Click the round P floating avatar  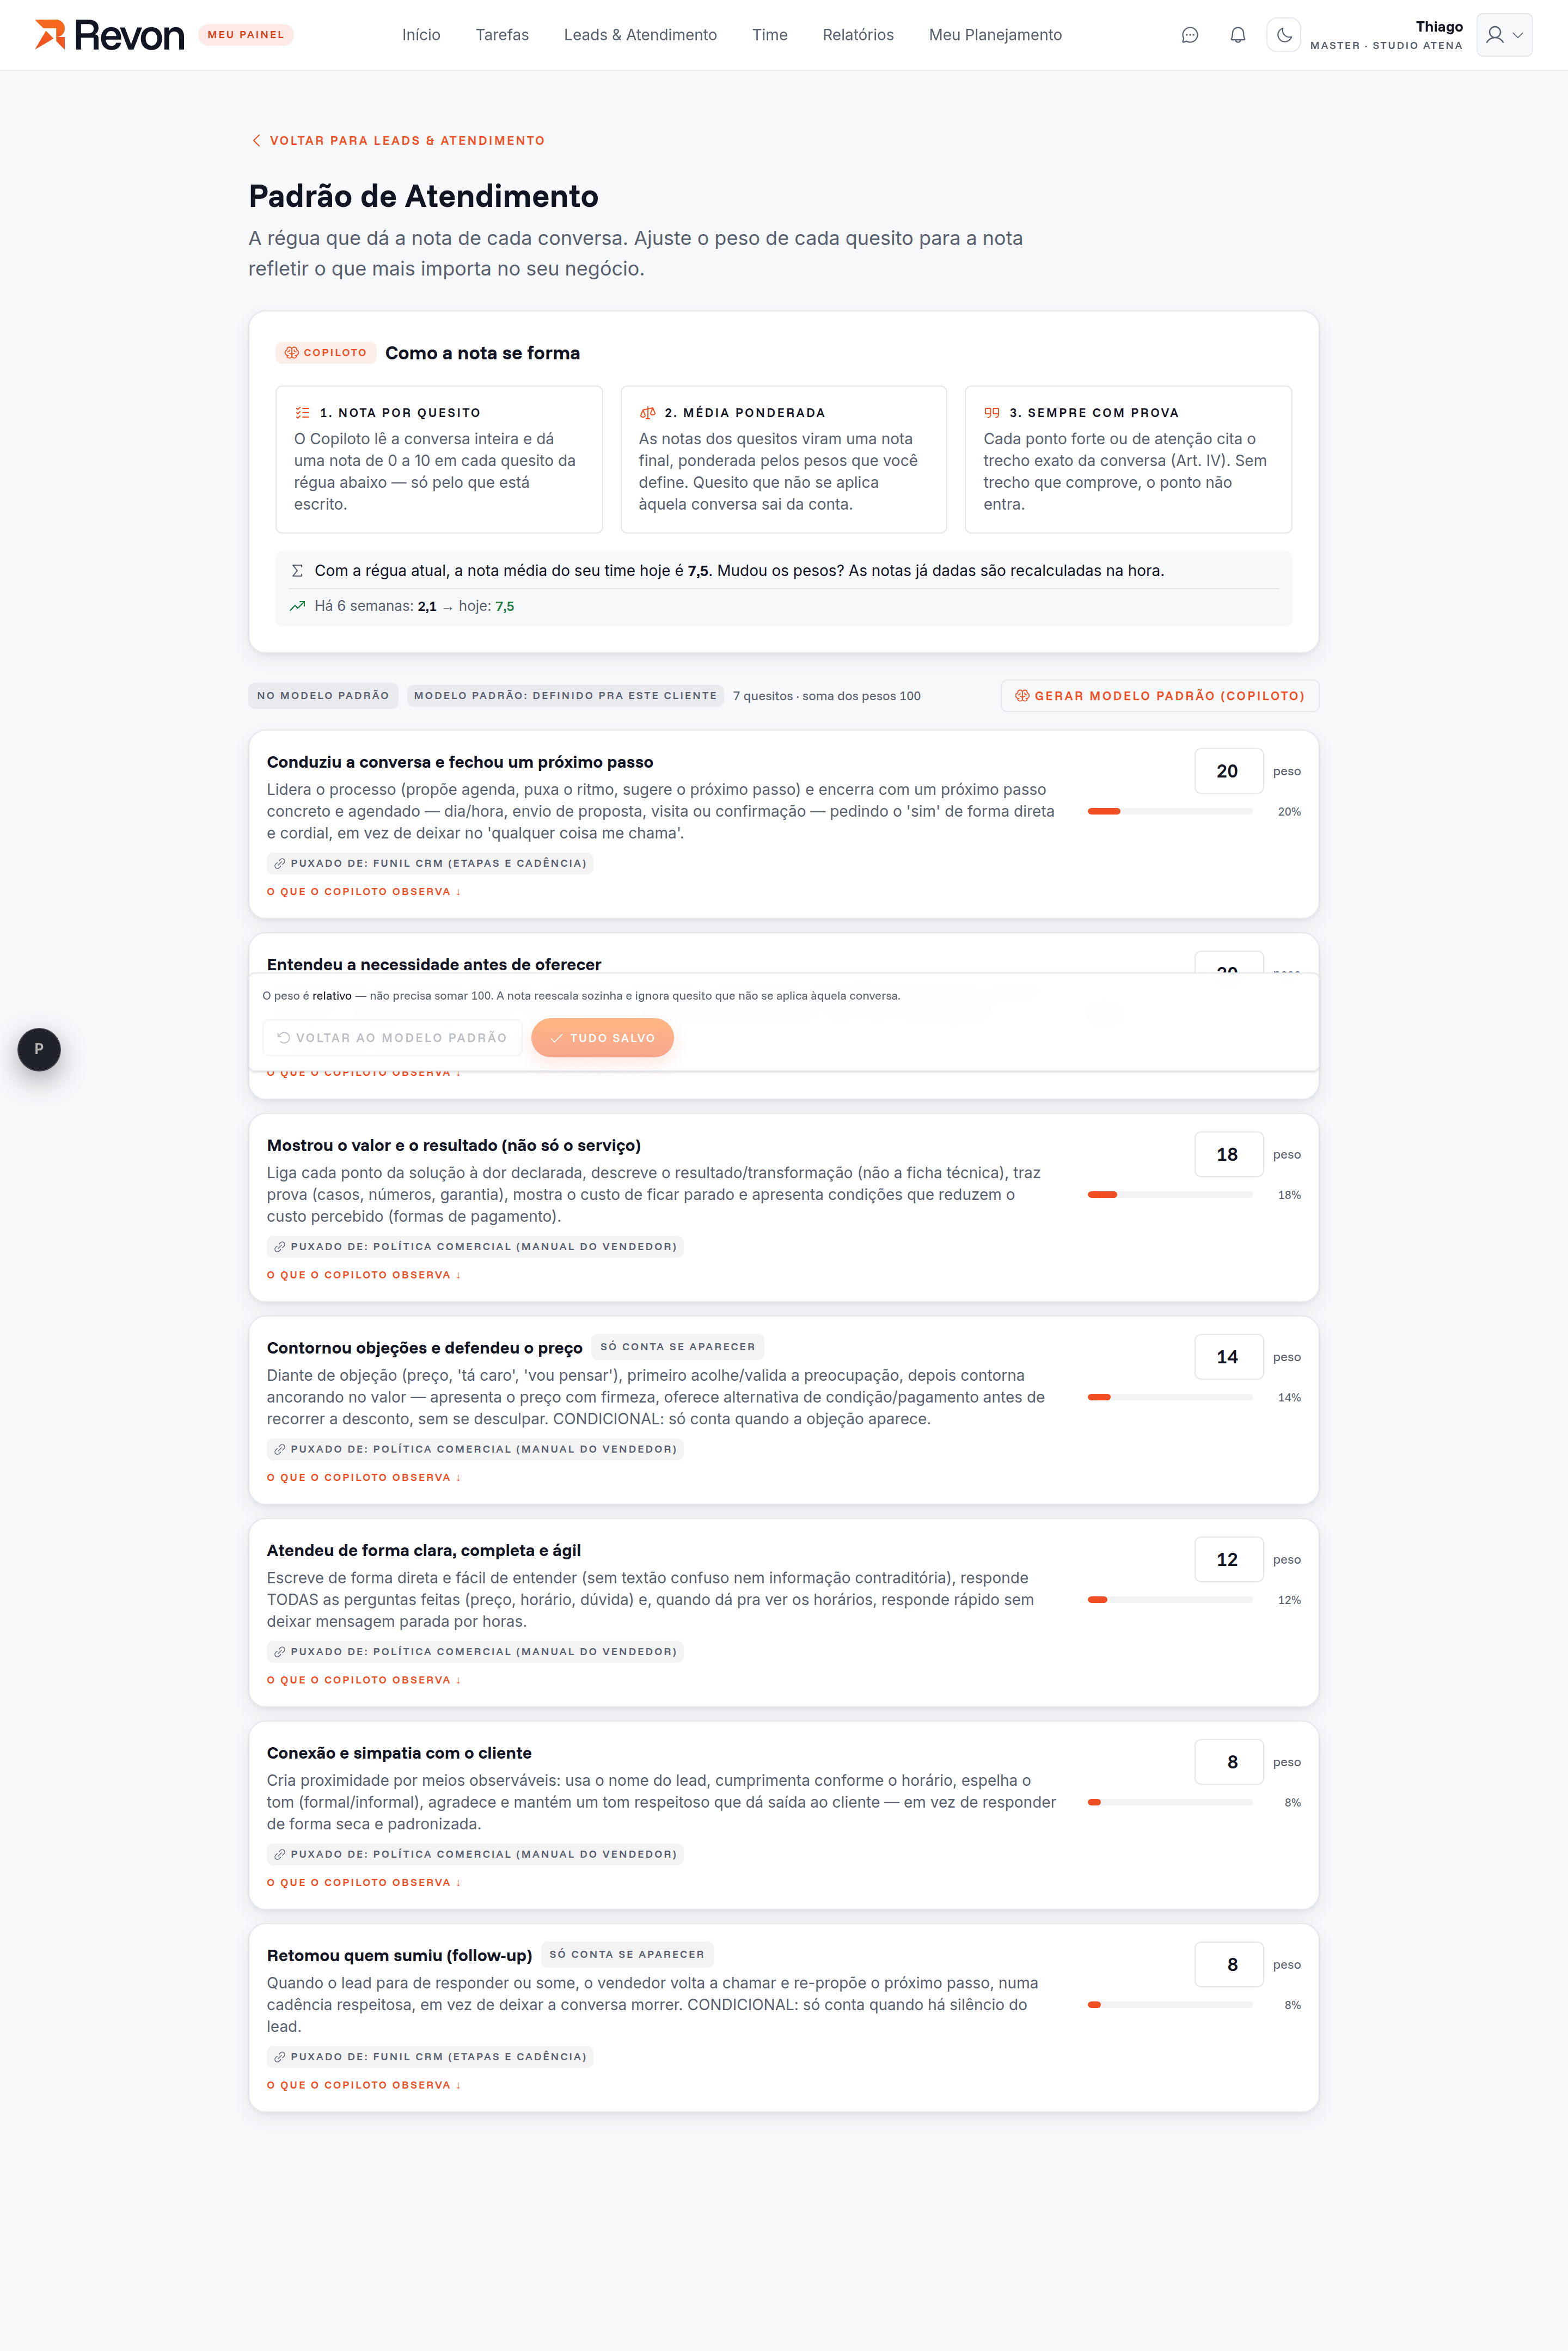39,1049
